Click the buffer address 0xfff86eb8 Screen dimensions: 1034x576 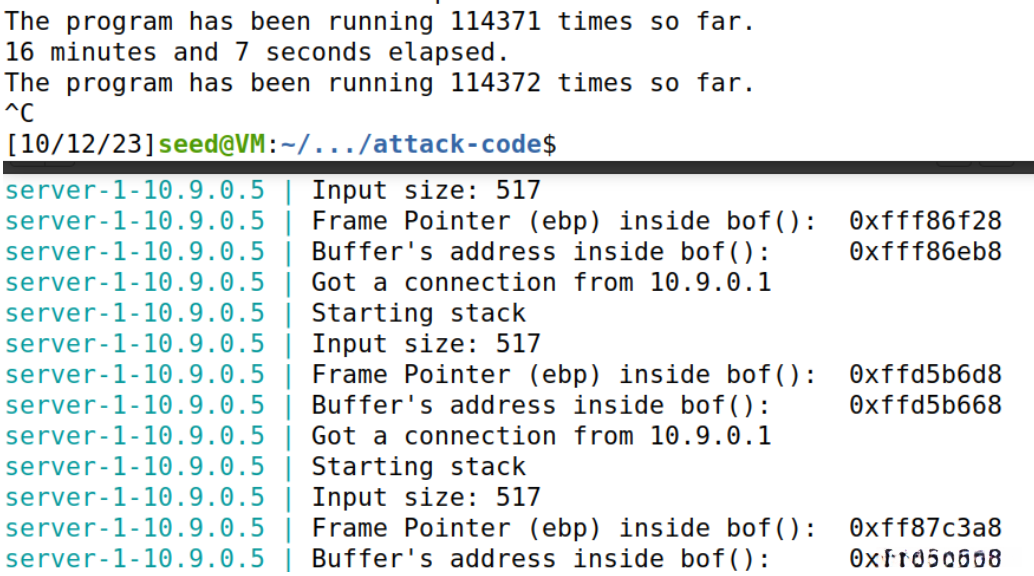925,252
